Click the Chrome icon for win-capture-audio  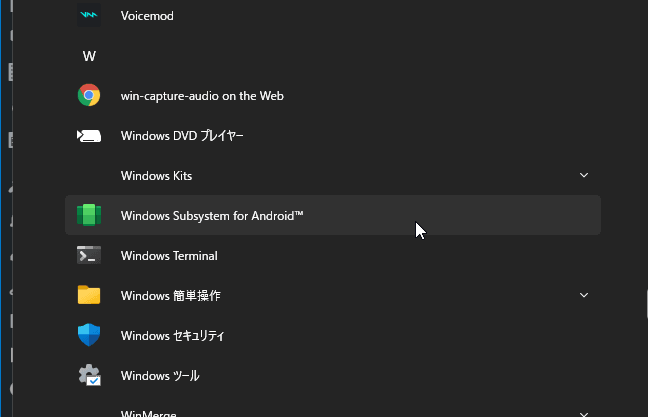[x=89, y=96]
